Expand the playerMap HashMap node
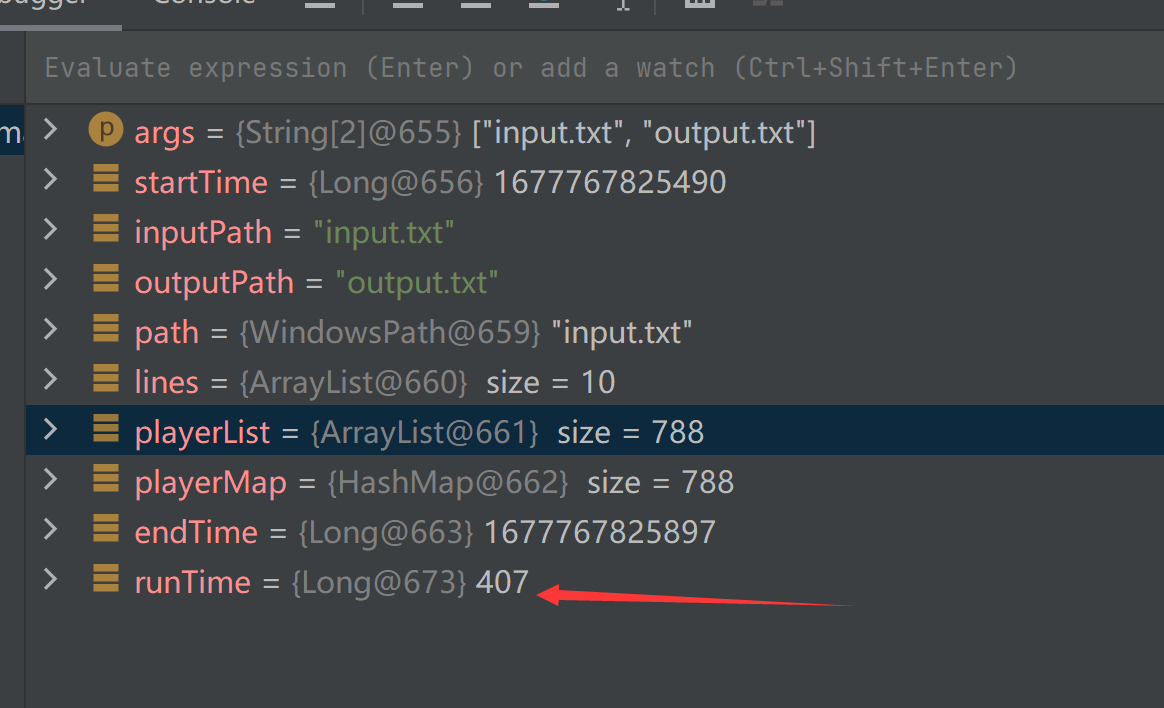Screen dimensions: 1164x708 [50, 480]
